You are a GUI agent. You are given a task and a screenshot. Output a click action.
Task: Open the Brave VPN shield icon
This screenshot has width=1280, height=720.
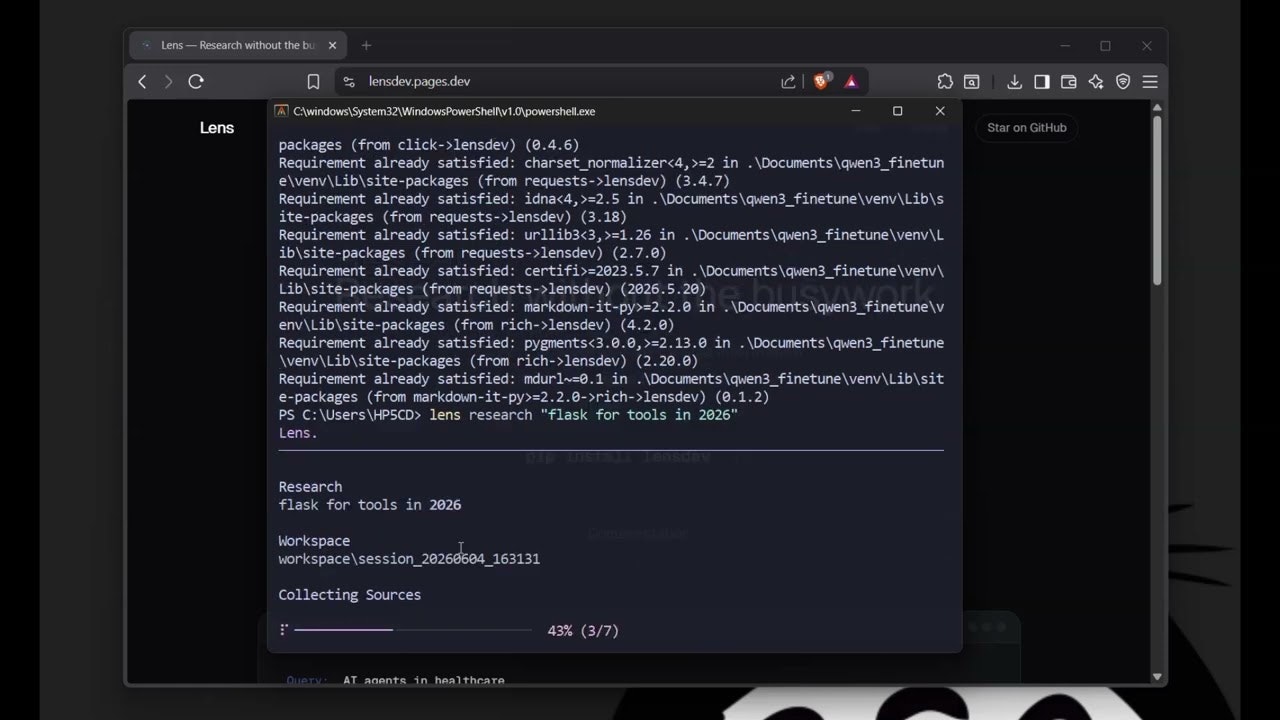click(1123, 82)
